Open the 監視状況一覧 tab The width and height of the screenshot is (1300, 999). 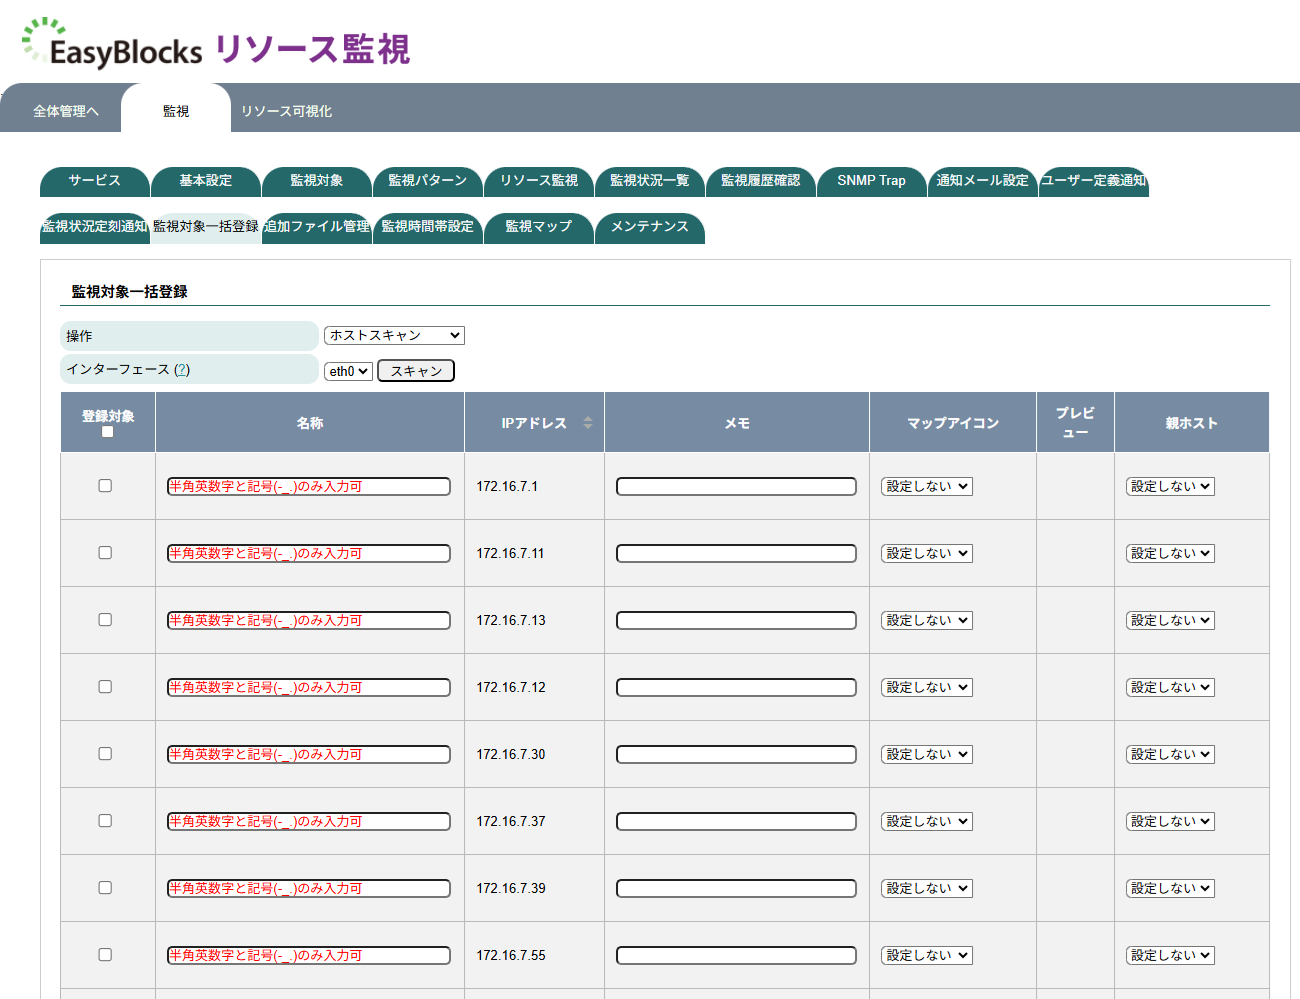coord(650,181)
